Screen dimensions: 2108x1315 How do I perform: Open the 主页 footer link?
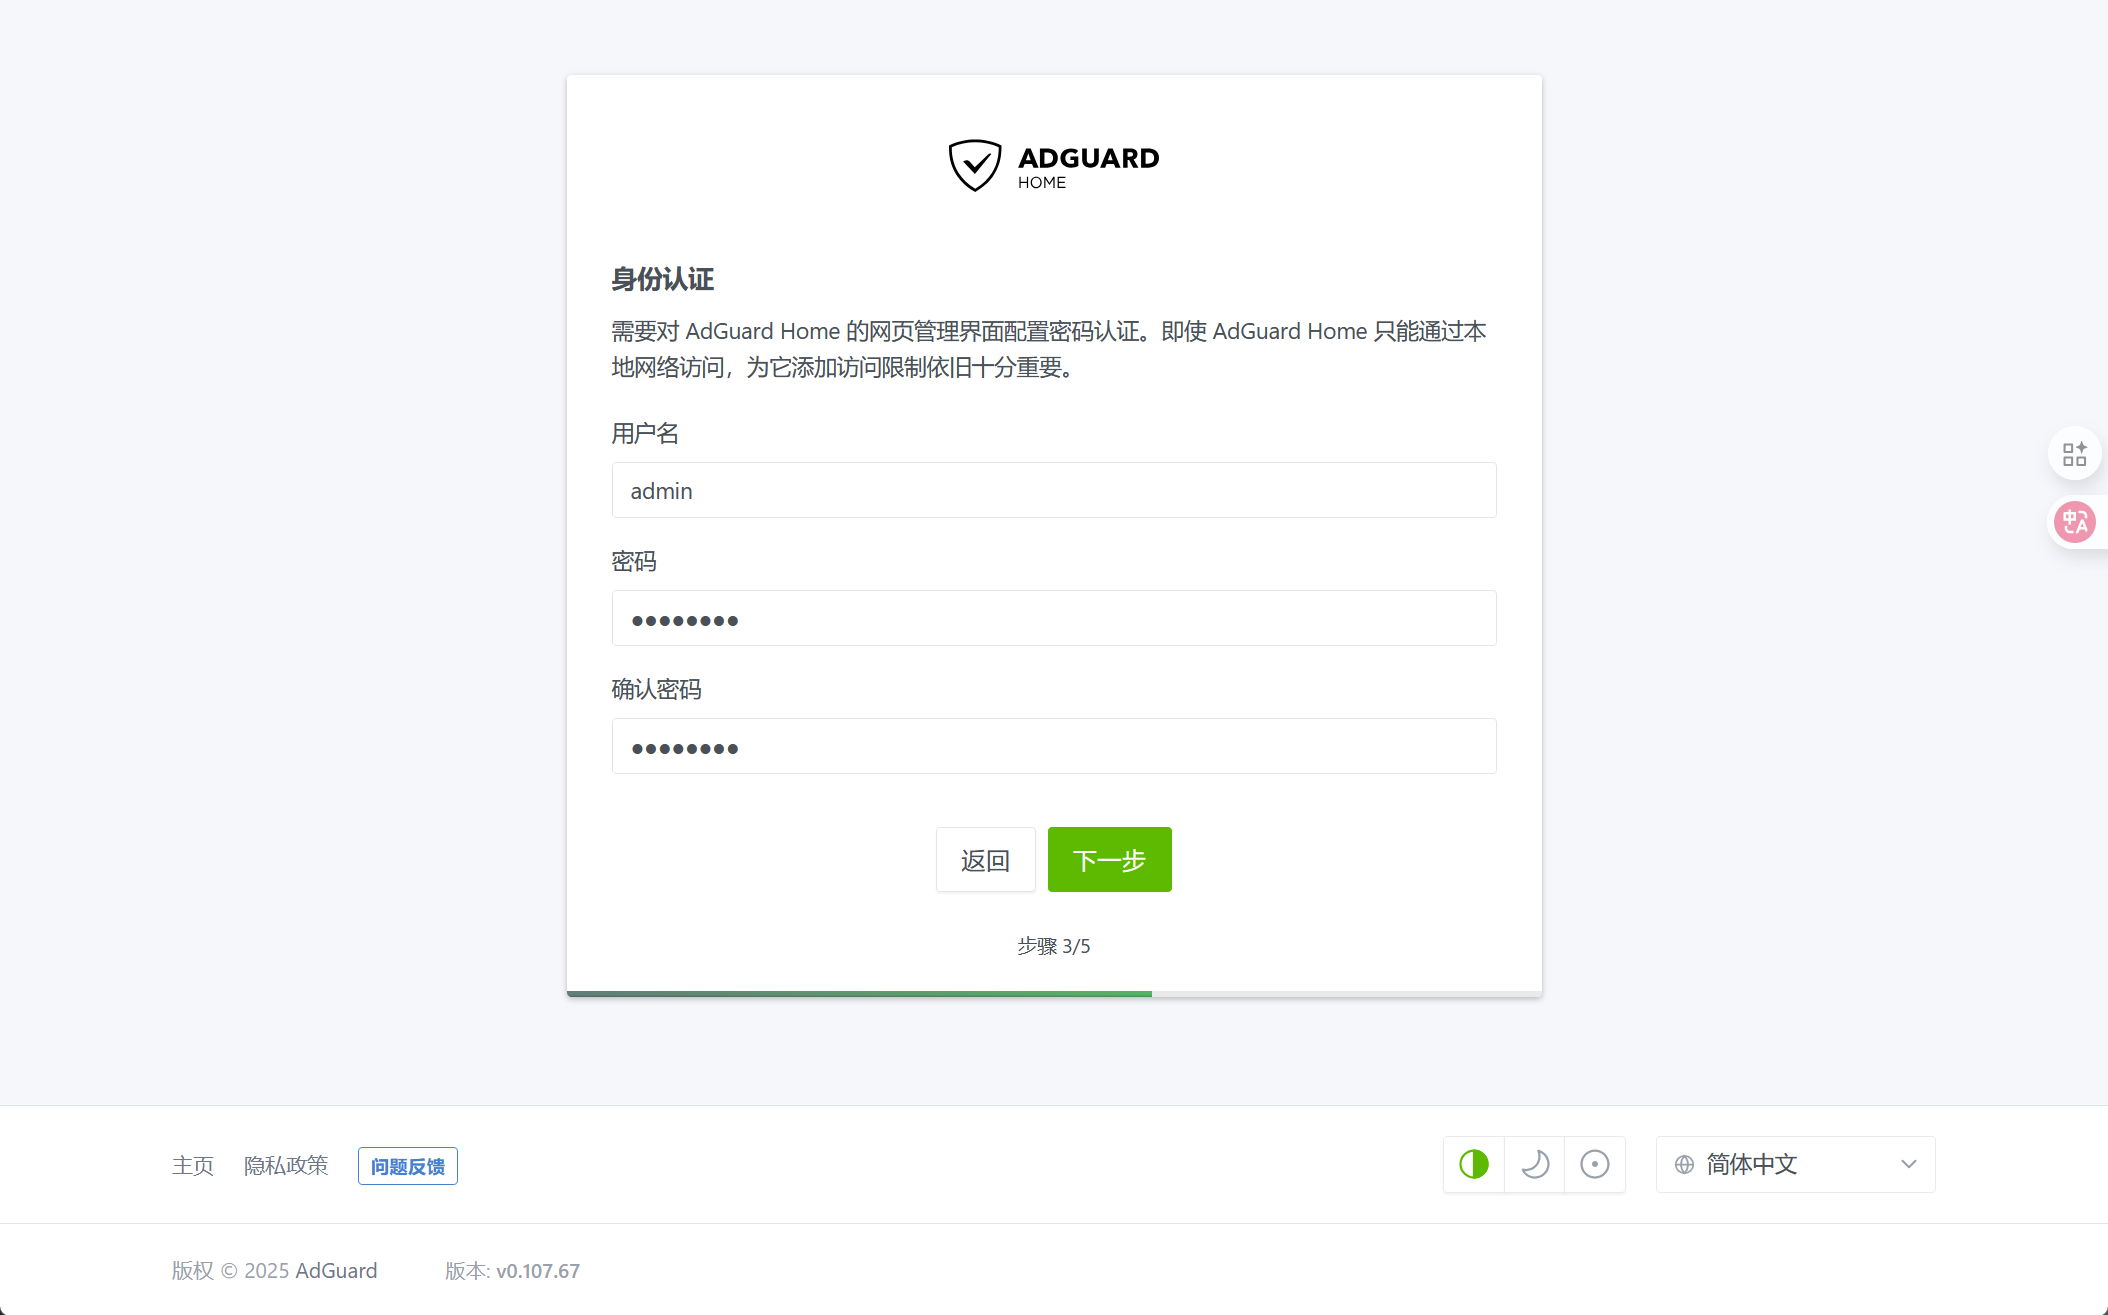pos(193,1165)
